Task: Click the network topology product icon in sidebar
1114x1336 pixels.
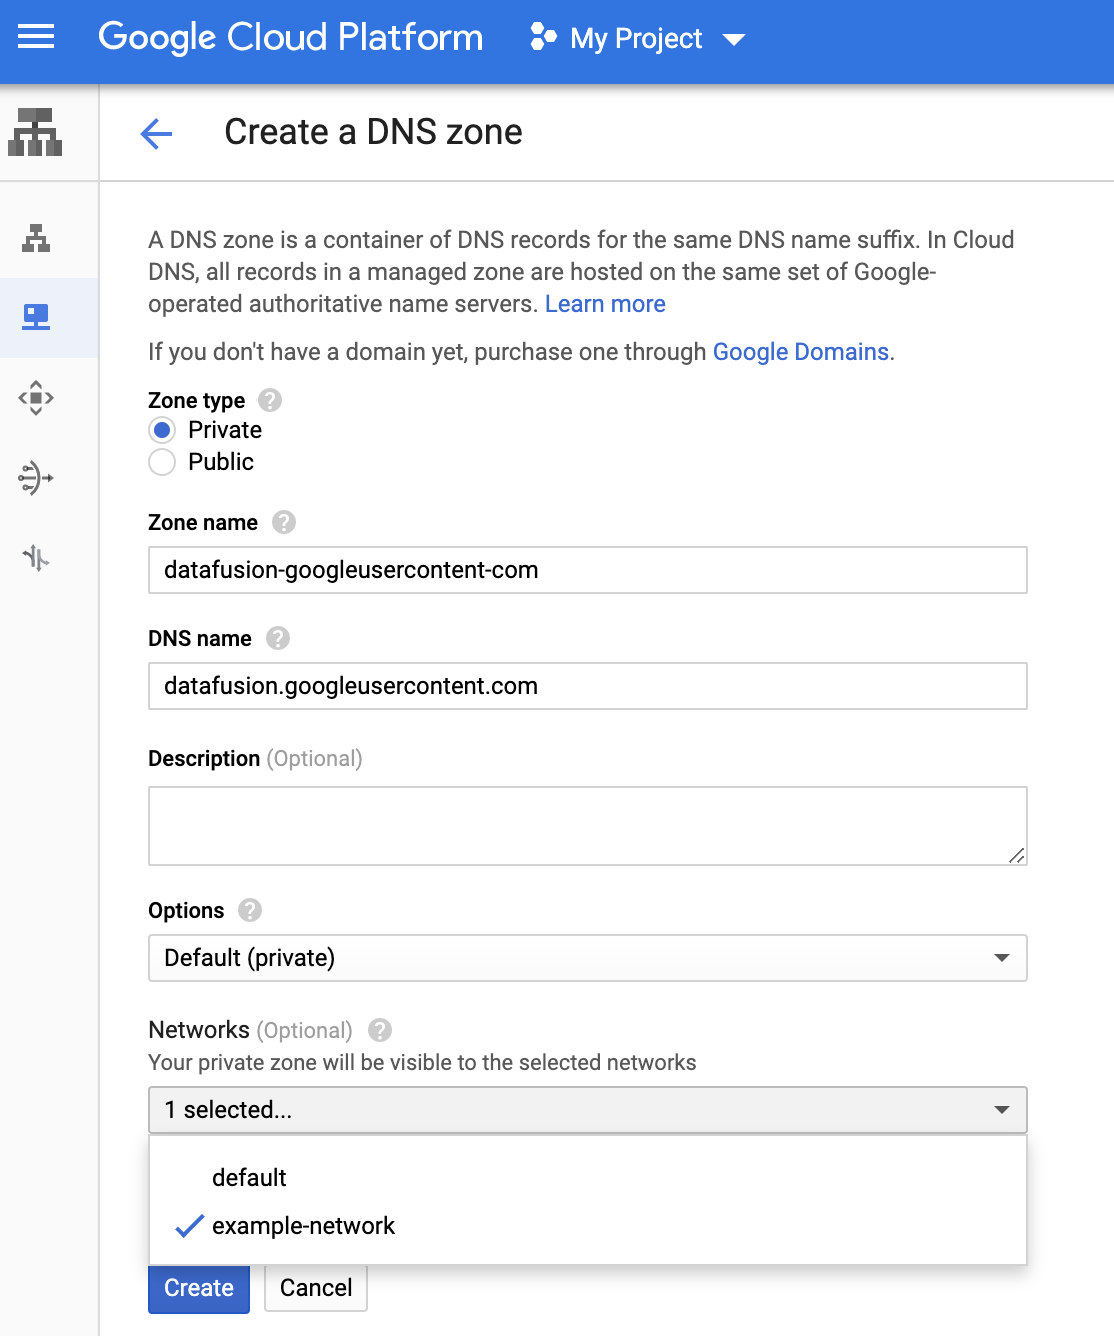Action: [x=35, y=133]
